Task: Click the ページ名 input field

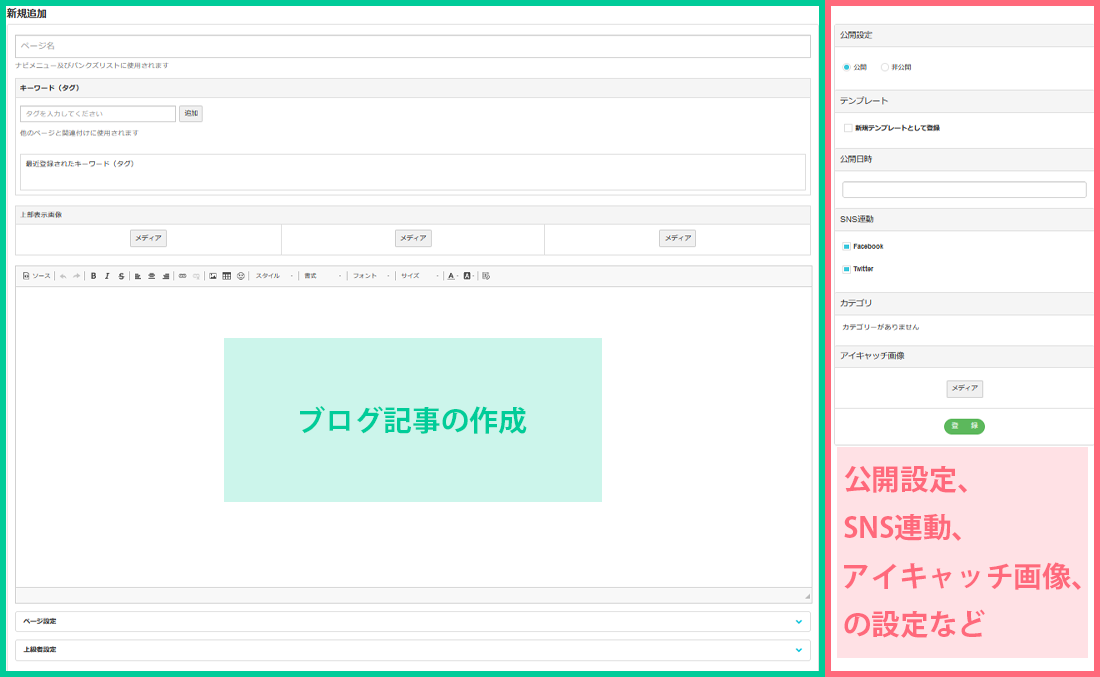Action: [x=412, y=46]
